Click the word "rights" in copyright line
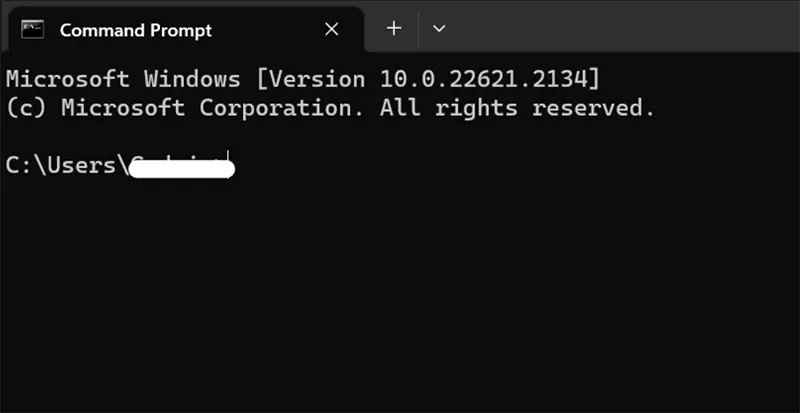This screenshot has width=800, height=413. [x=476, y=108]
